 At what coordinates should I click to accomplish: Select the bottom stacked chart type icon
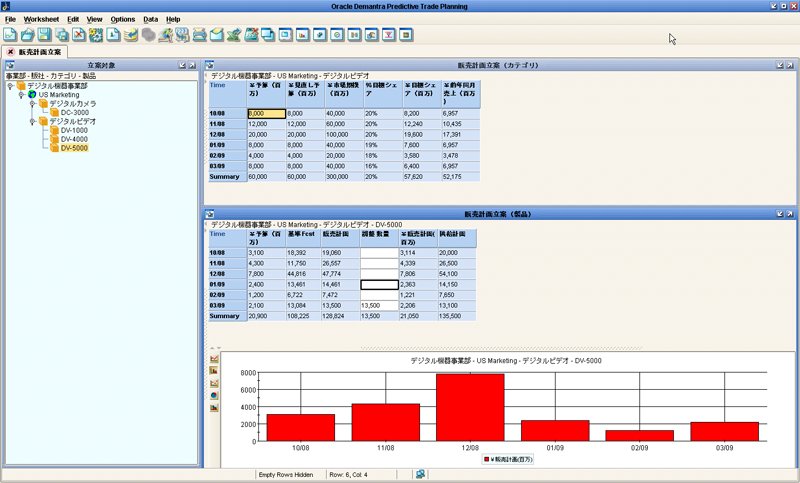point(214,408)
